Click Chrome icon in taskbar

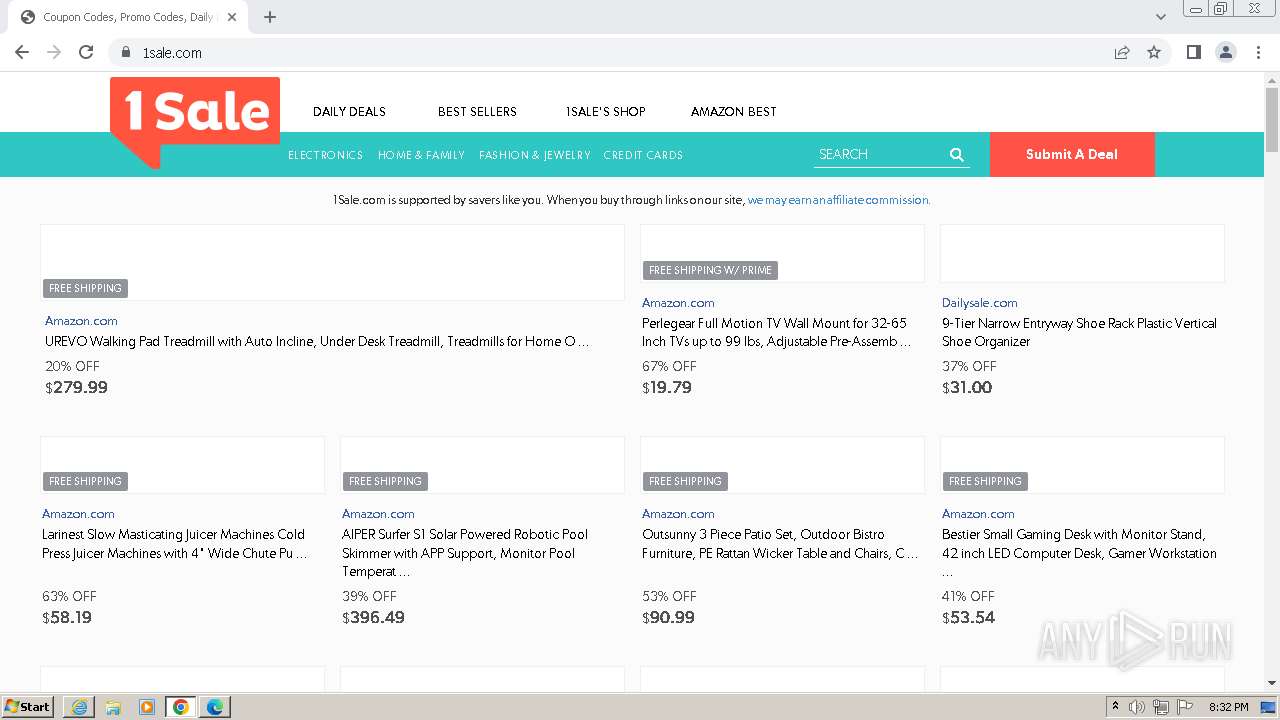coord(181,707)
